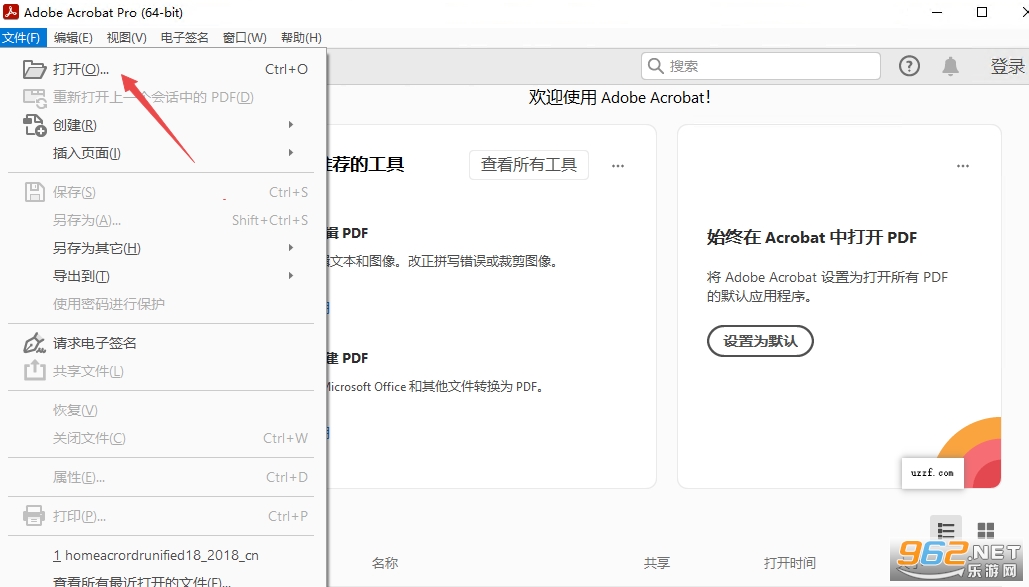
Task: Click the e-signature pen icon beside 请求电子签名
Action: point(34,343)
